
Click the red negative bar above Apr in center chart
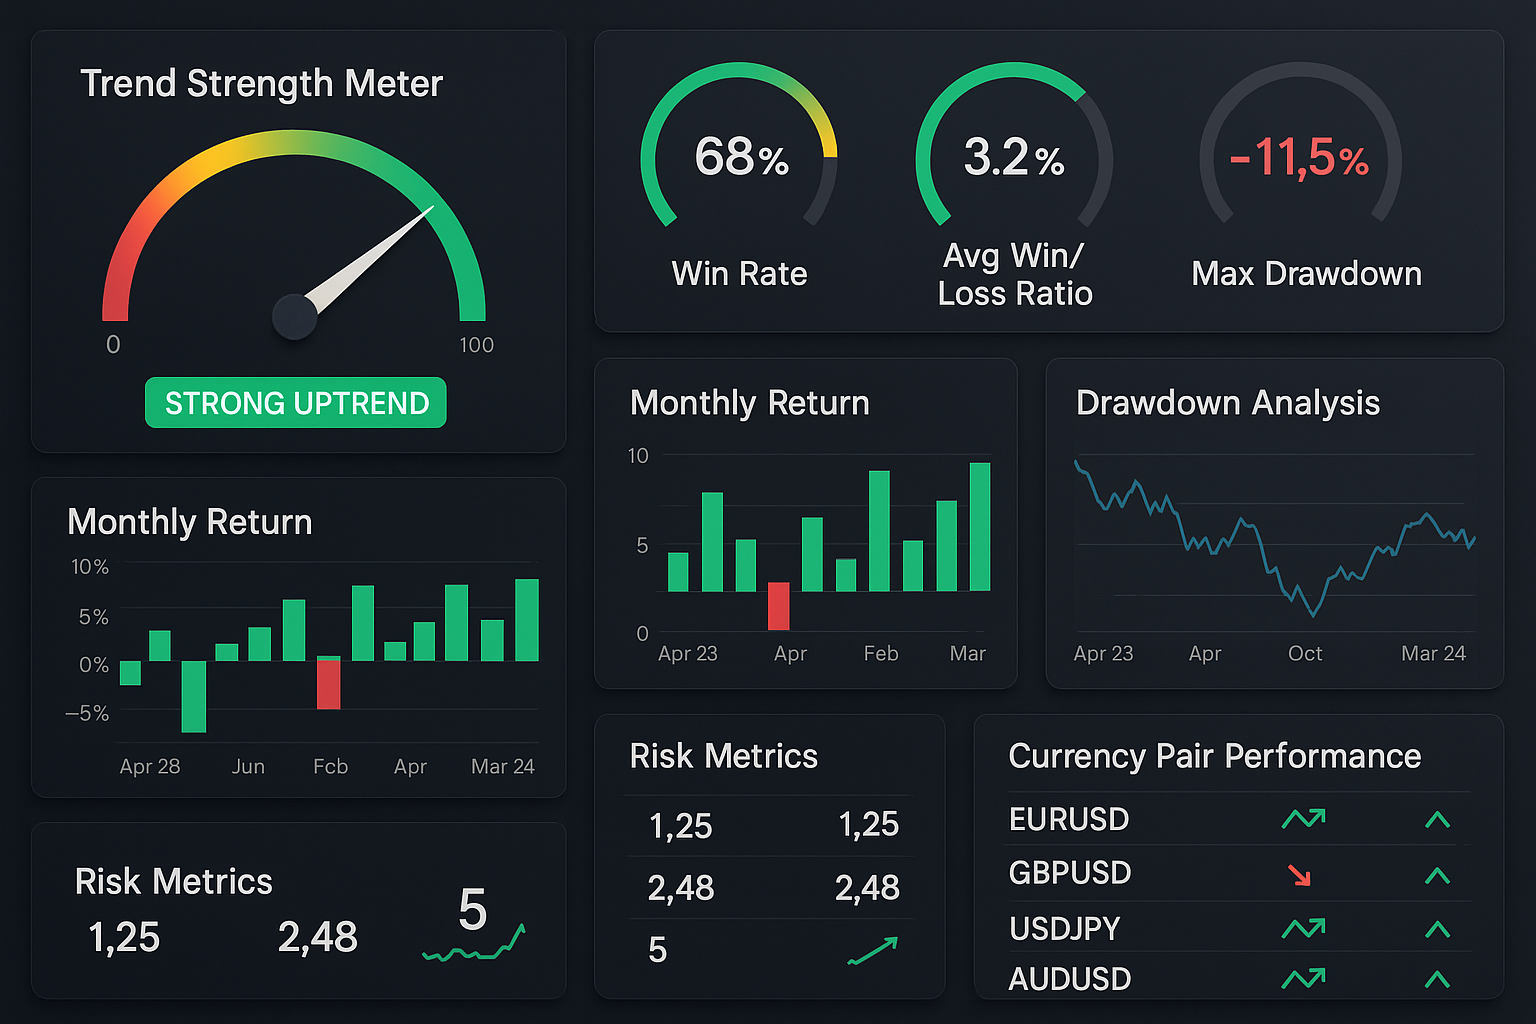pos(778,606)
